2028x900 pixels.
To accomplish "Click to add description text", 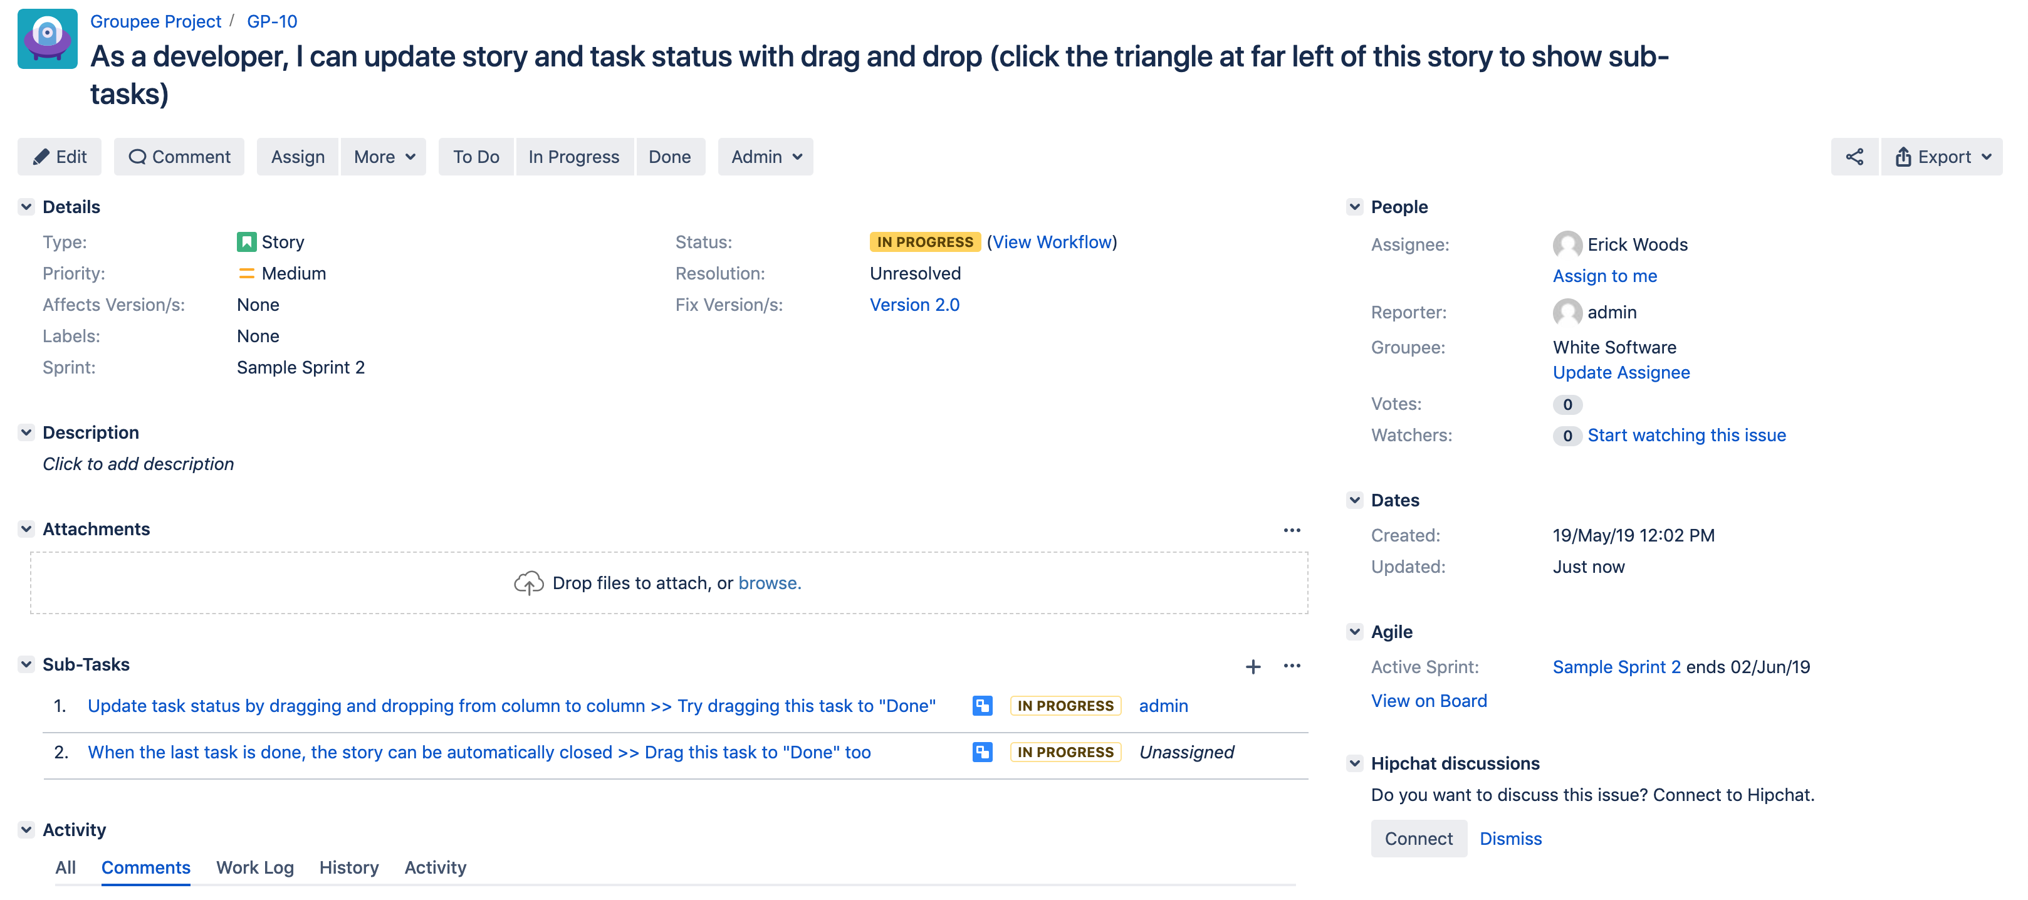I will tap(138, 464).
